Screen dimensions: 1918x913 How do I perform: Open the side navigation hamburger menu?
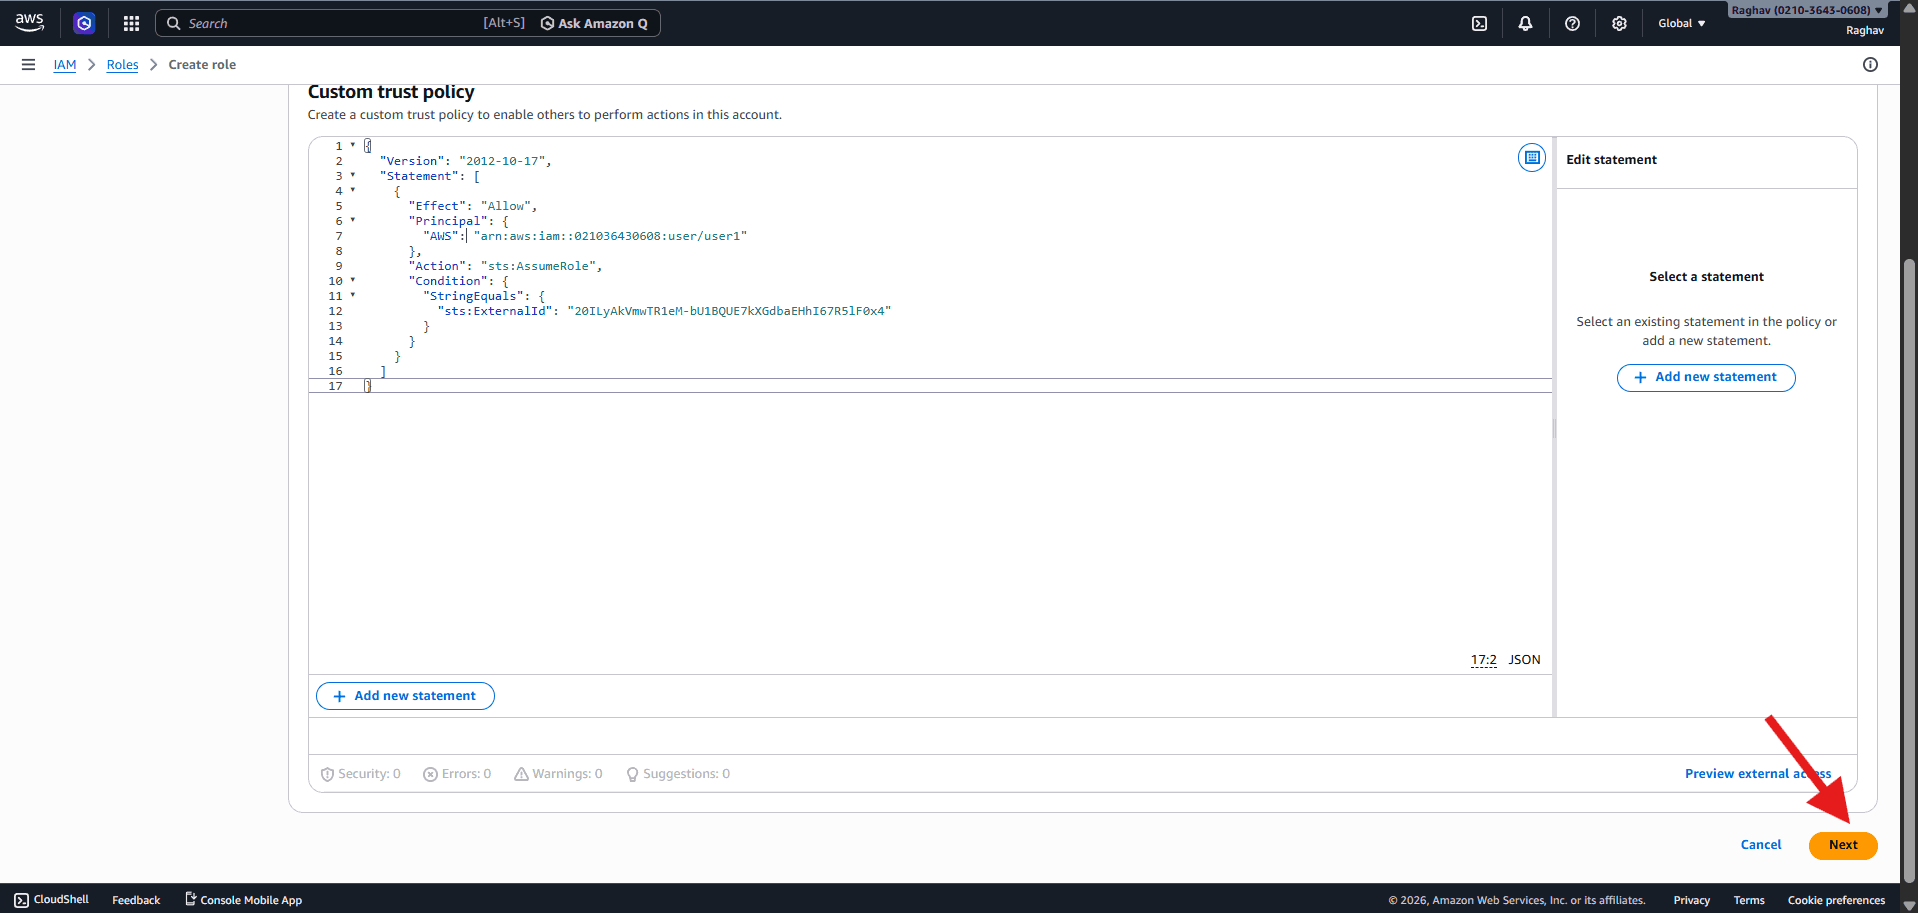coord(28,64)
